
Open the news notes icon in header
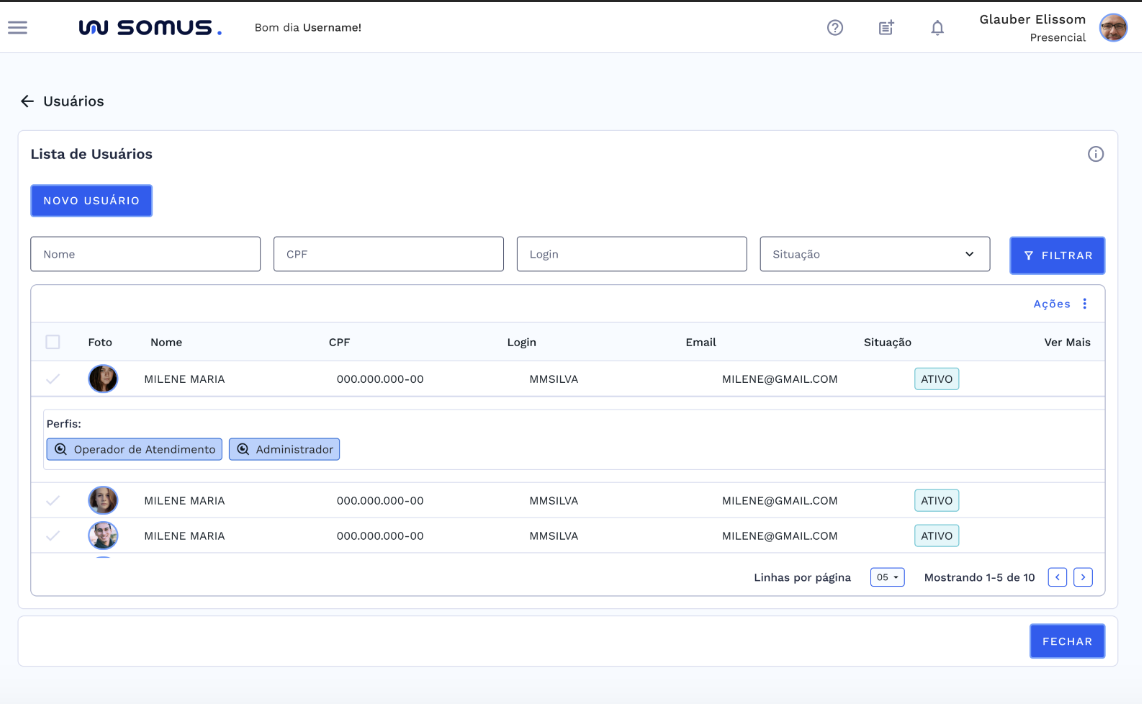tap(886, 28)
